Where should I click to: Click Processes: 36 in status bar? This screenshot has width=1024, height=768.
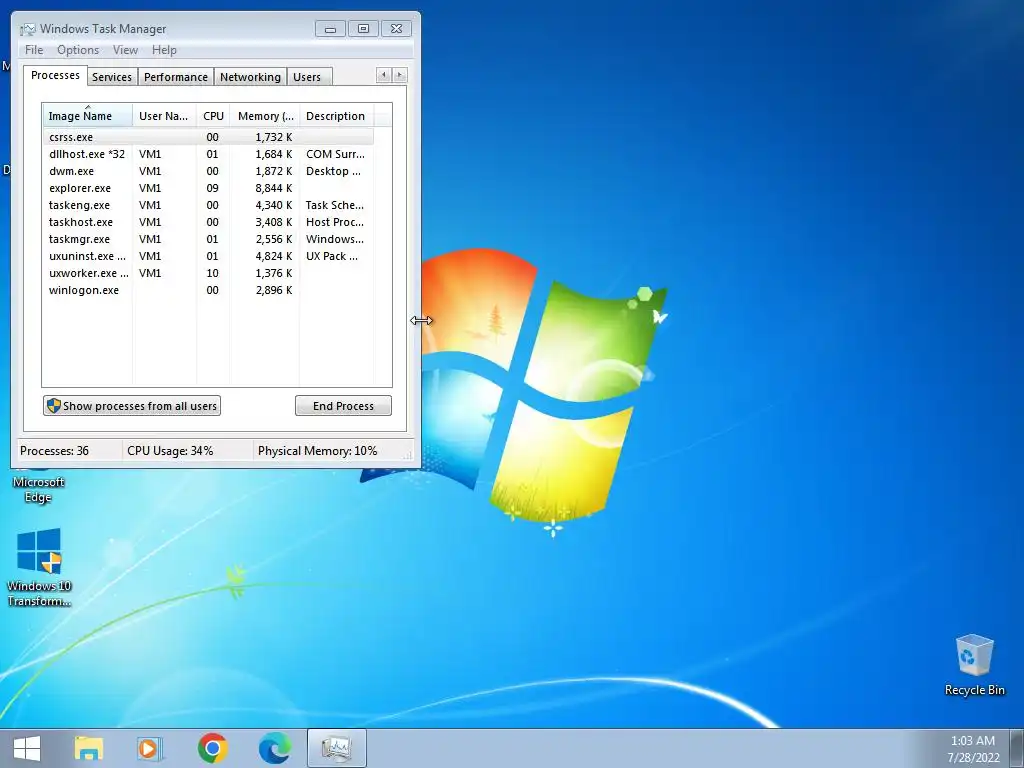coord(54,451)
